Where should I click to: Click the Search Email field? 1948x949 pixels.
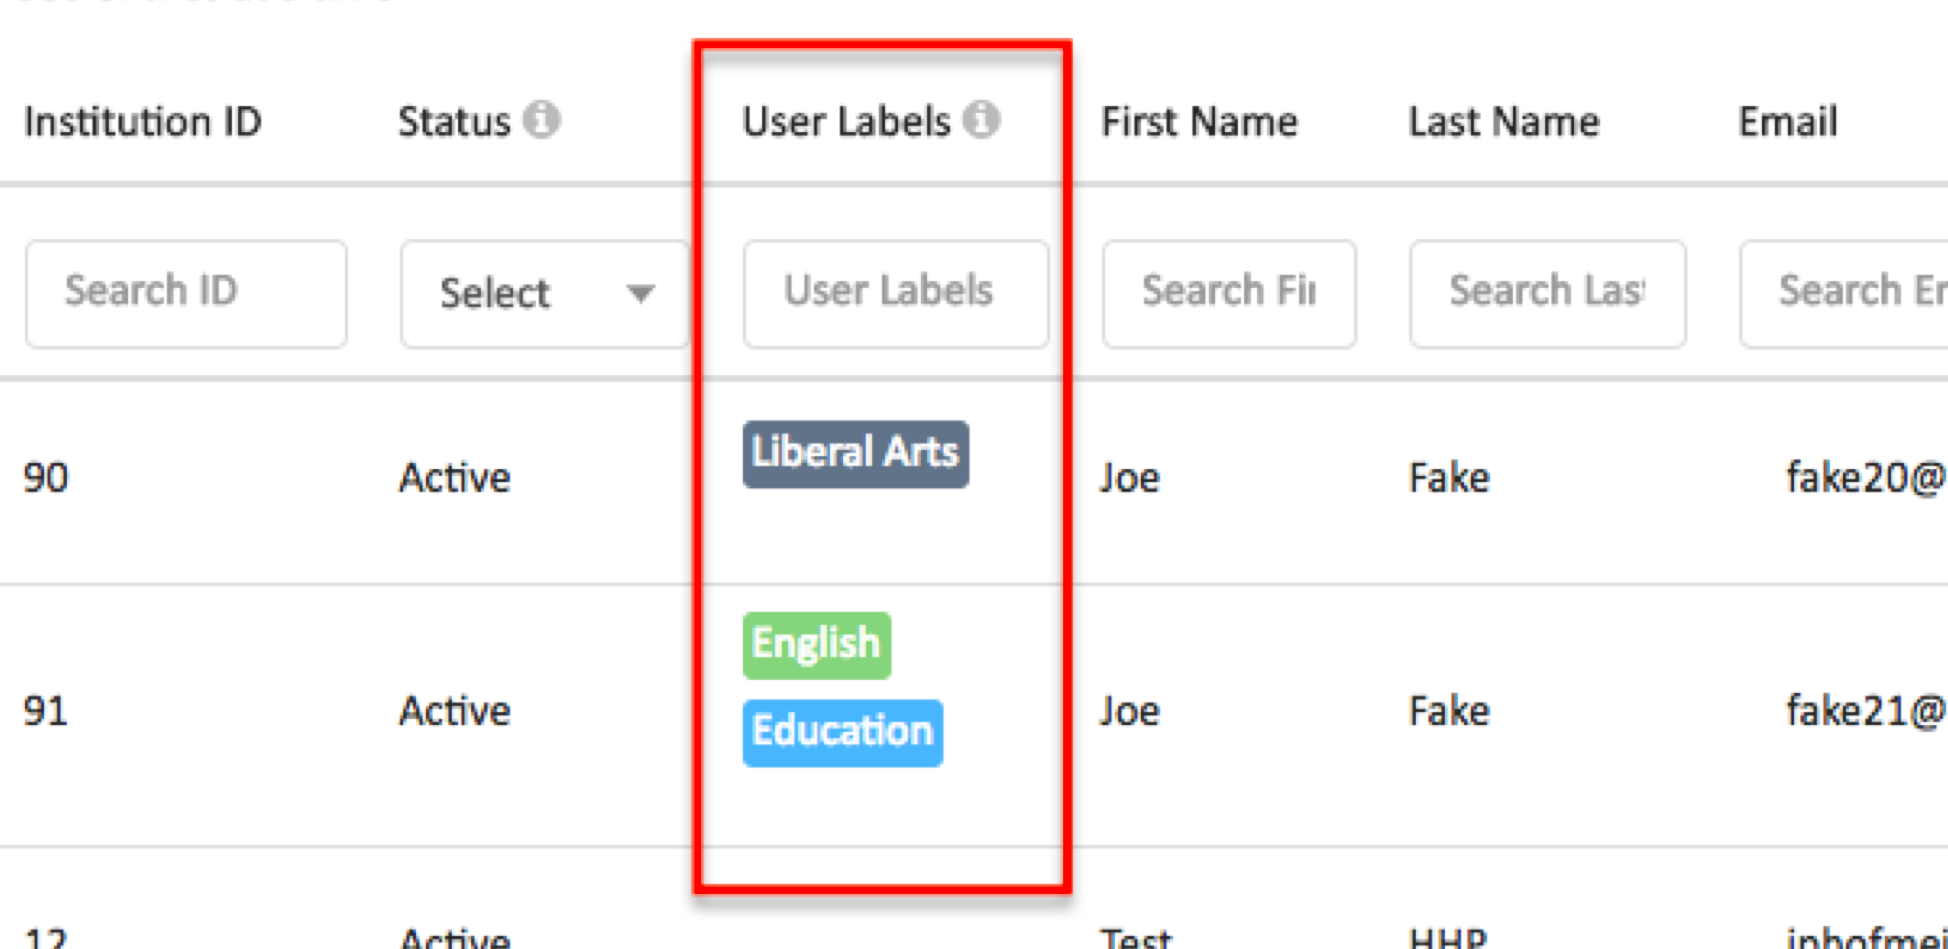(x=1844, y=293)
